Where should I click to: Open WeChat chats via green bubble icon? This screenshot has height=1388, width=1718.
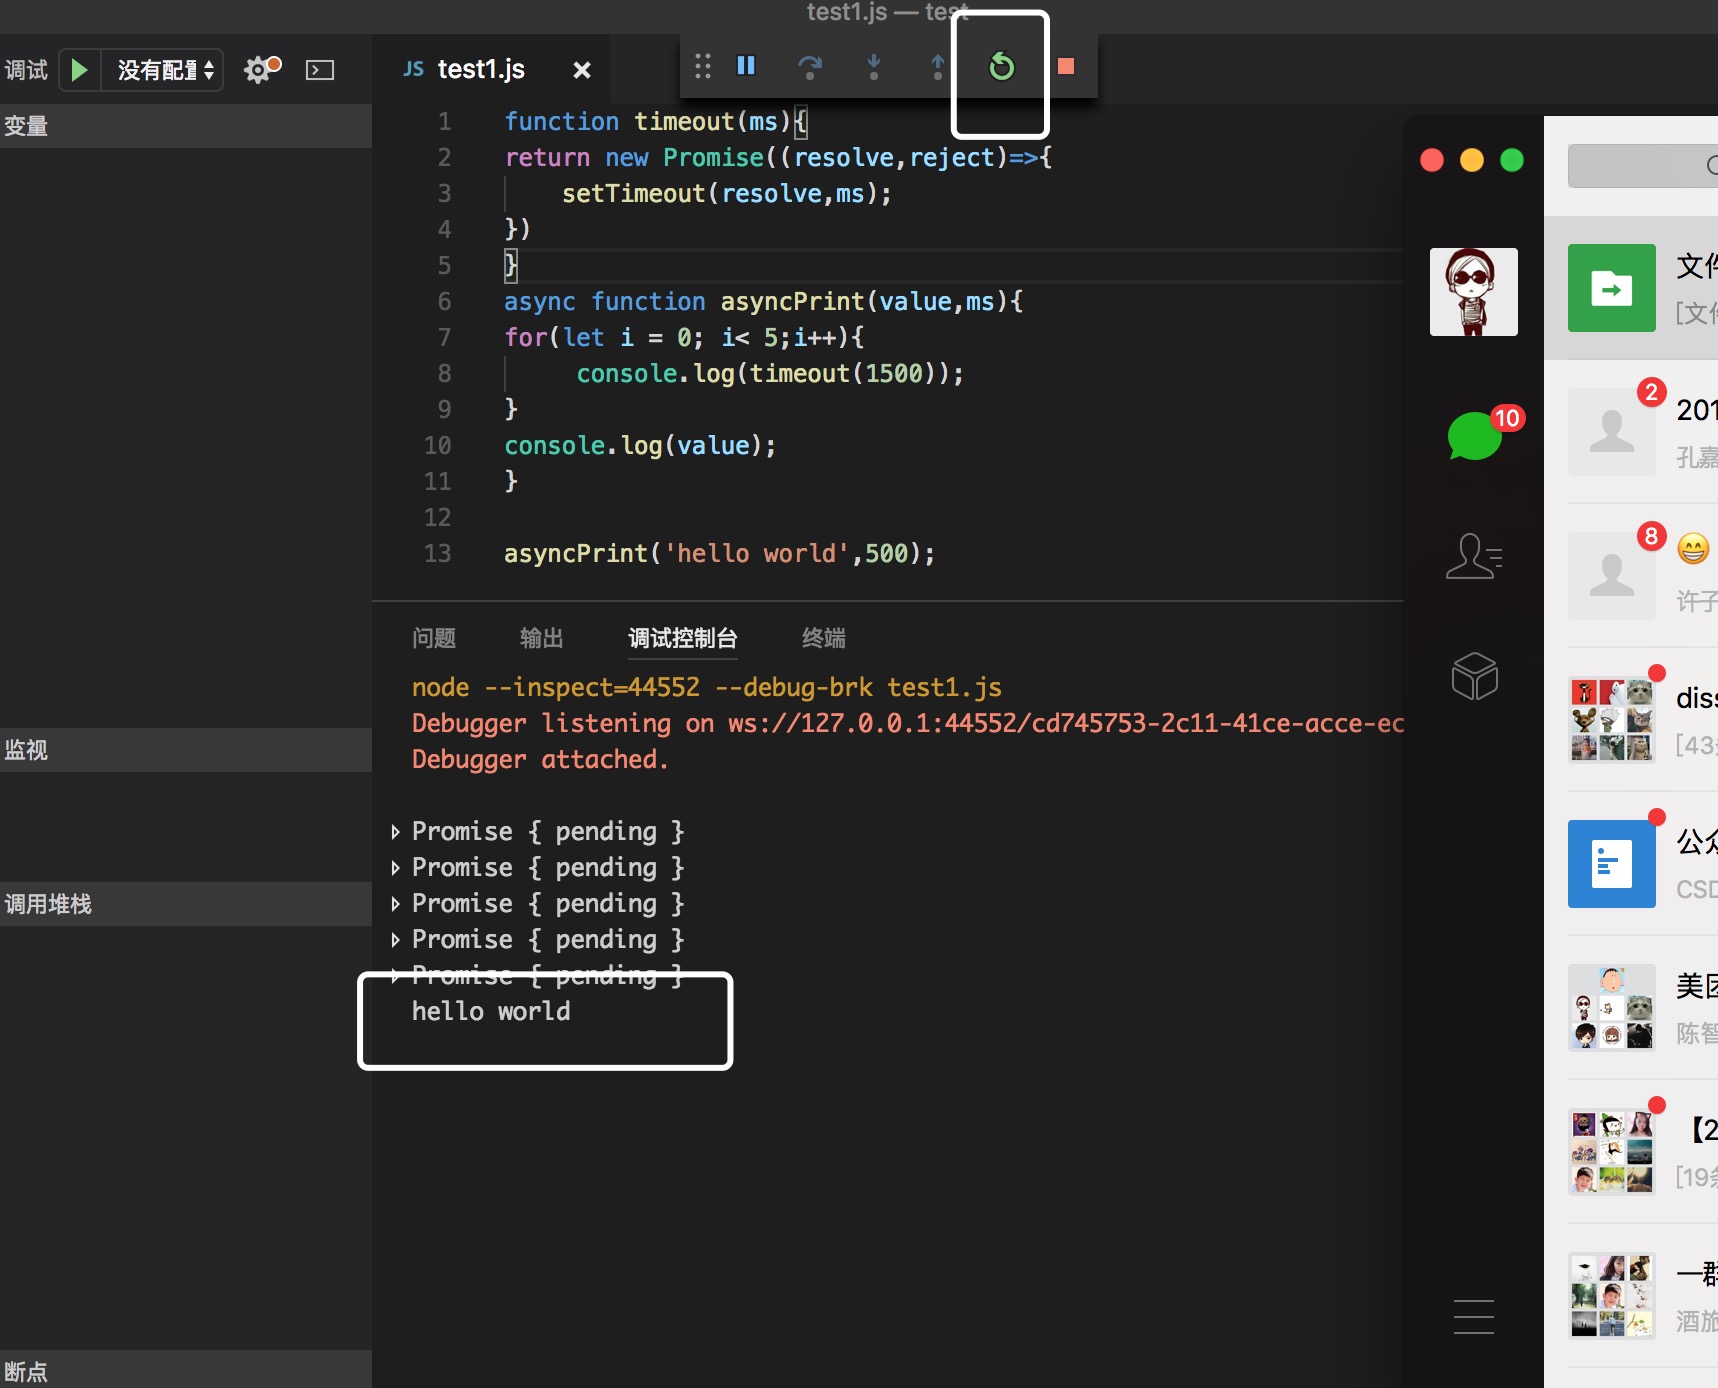[x=1474, y=435]
